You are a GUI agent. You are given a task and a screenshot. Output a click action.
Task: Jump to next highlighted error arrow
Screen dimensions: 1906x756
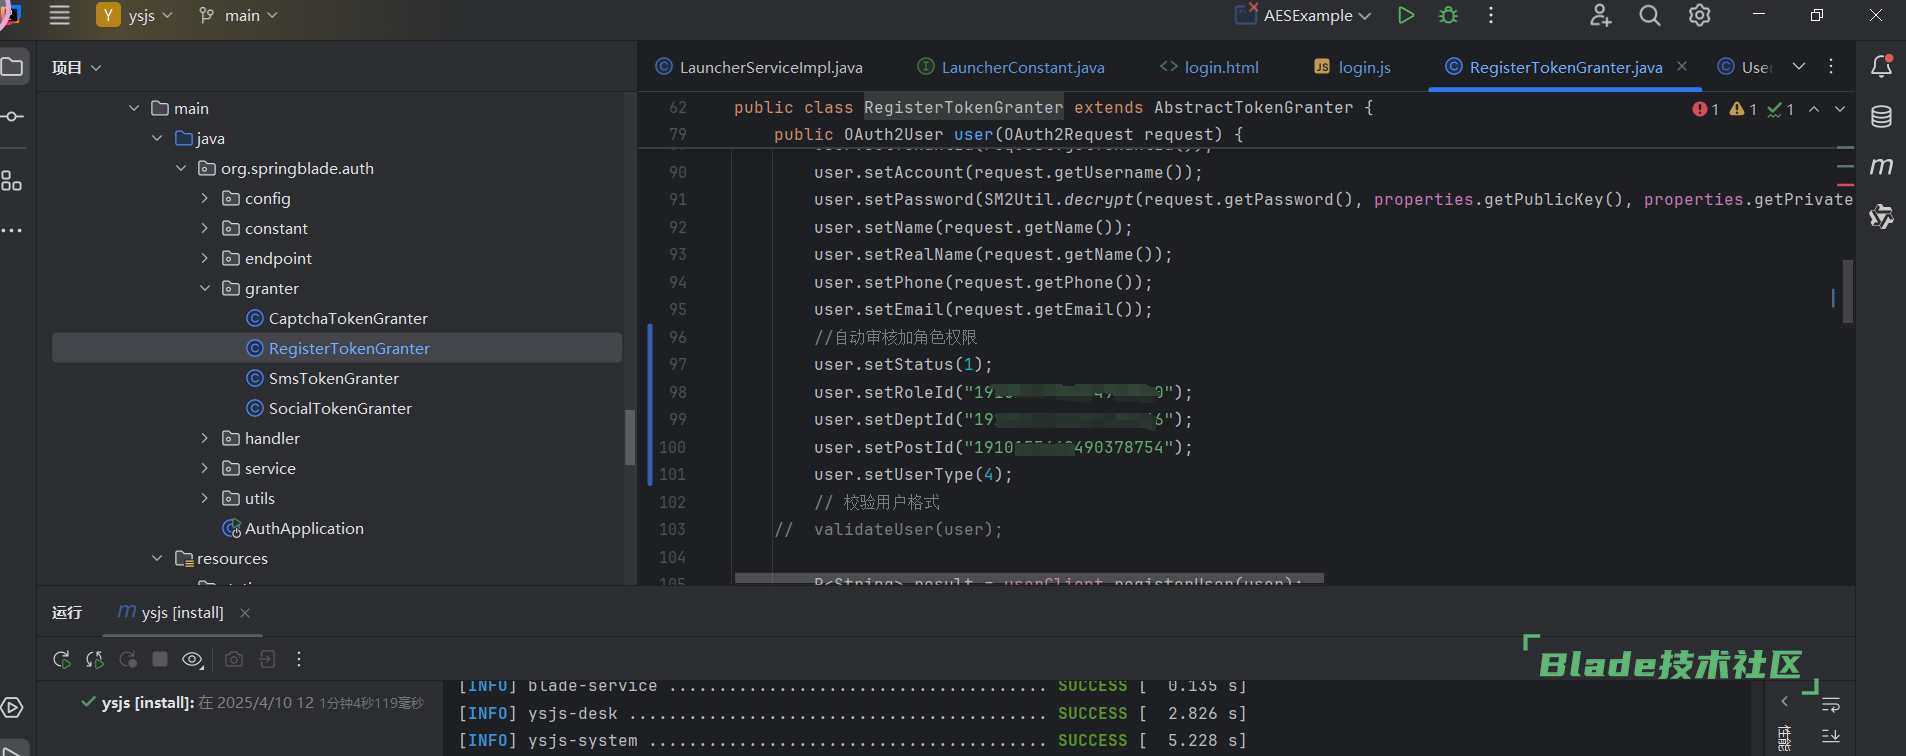click(1840, 109)
